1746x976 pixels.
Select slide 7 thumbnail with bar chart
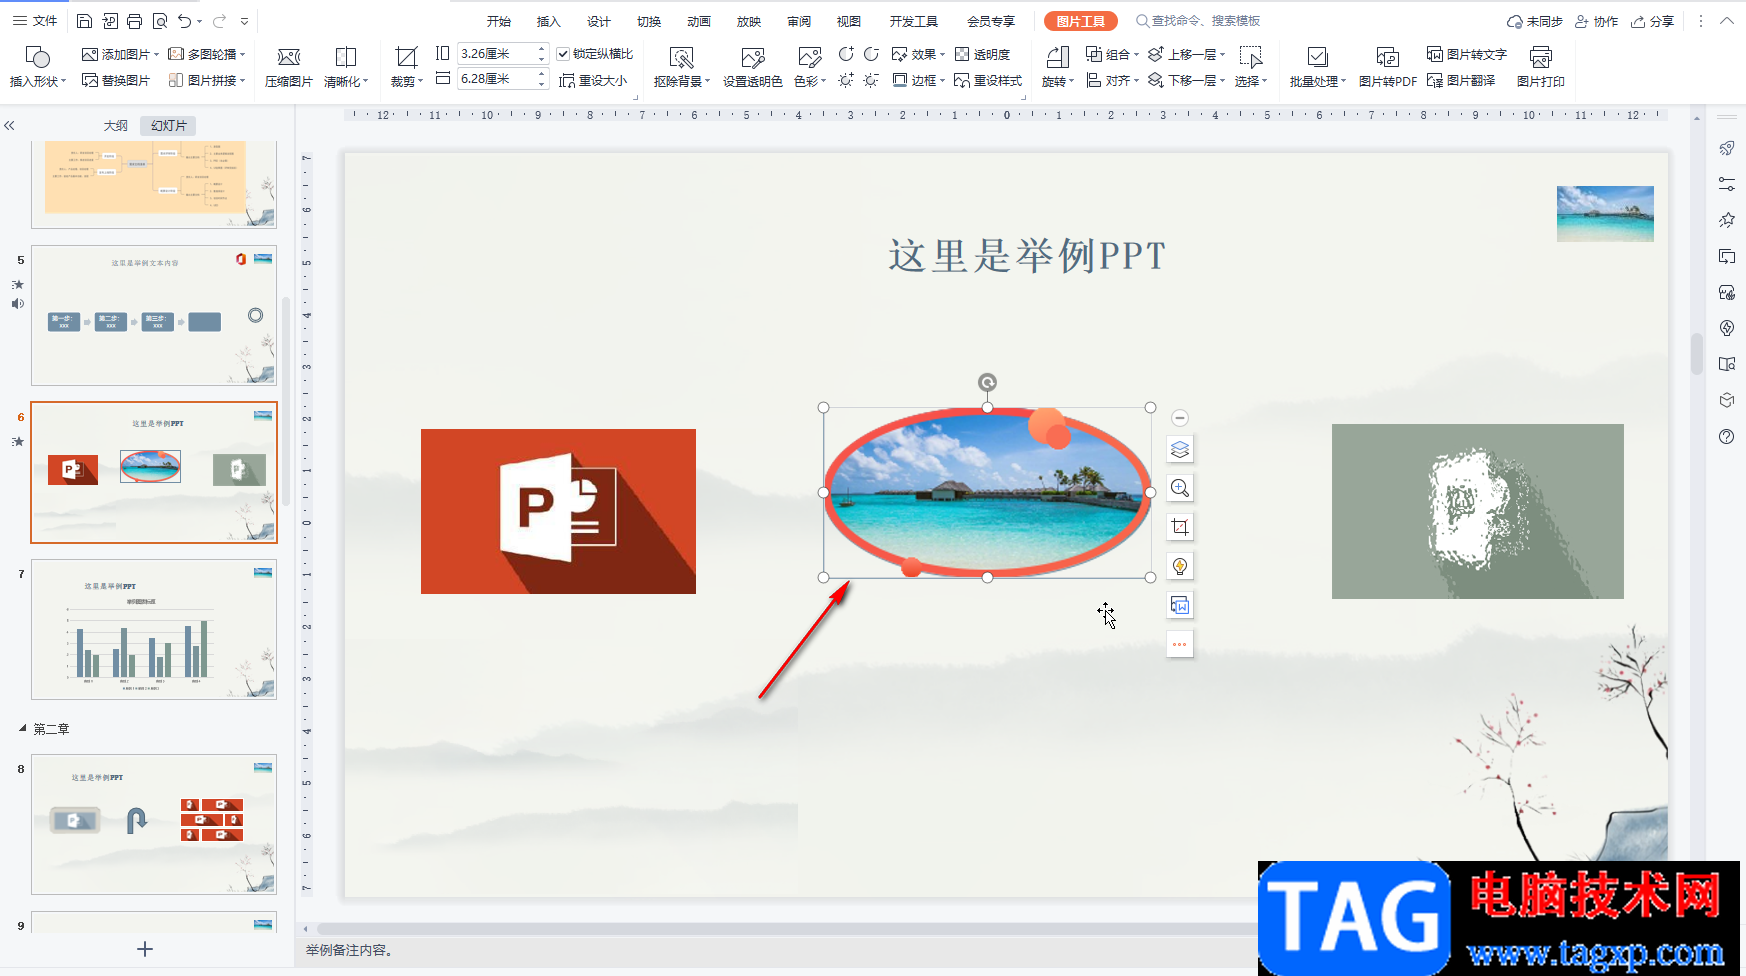click(154, 629)
